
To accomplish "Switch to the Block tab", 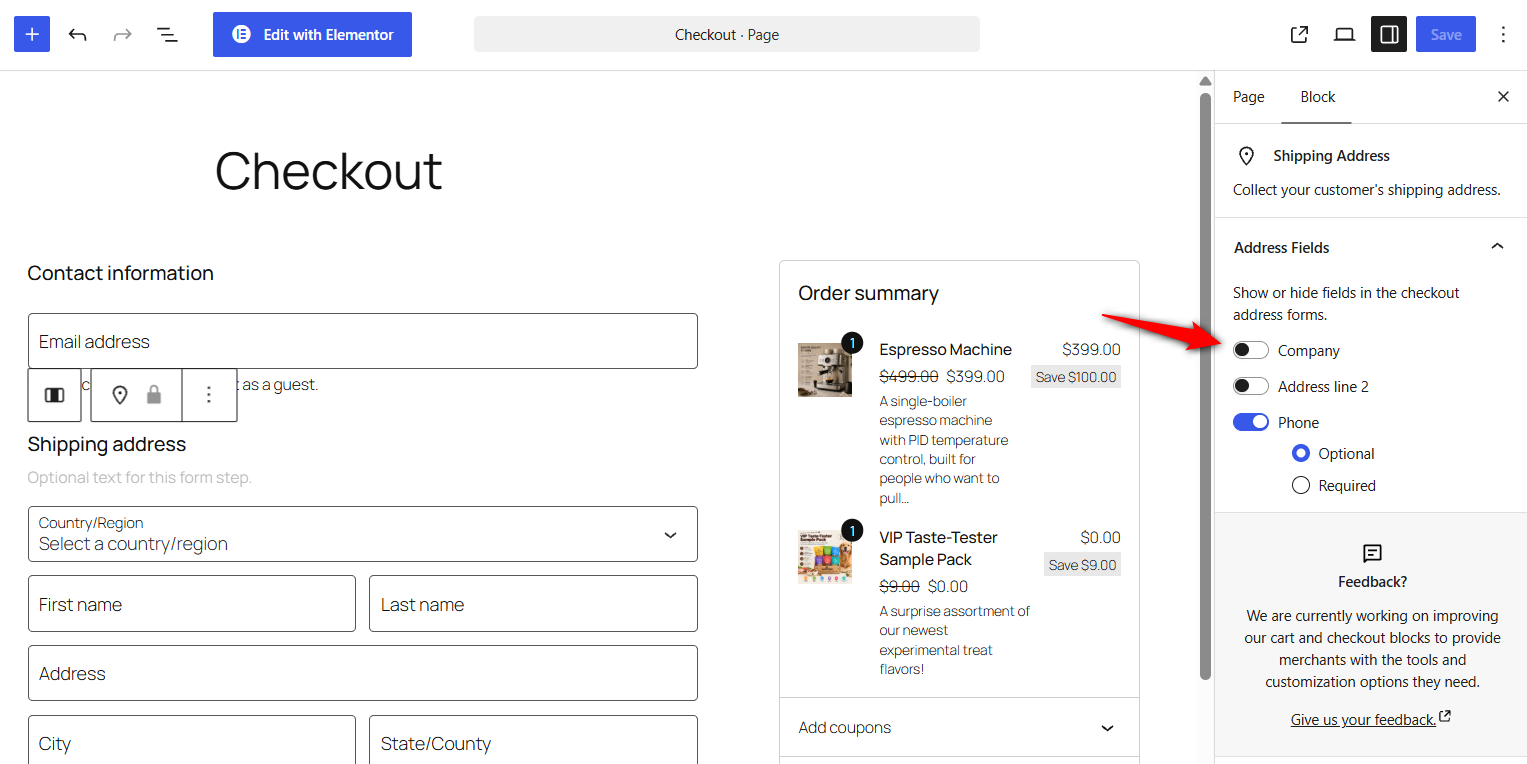I will click(1317, 97).
